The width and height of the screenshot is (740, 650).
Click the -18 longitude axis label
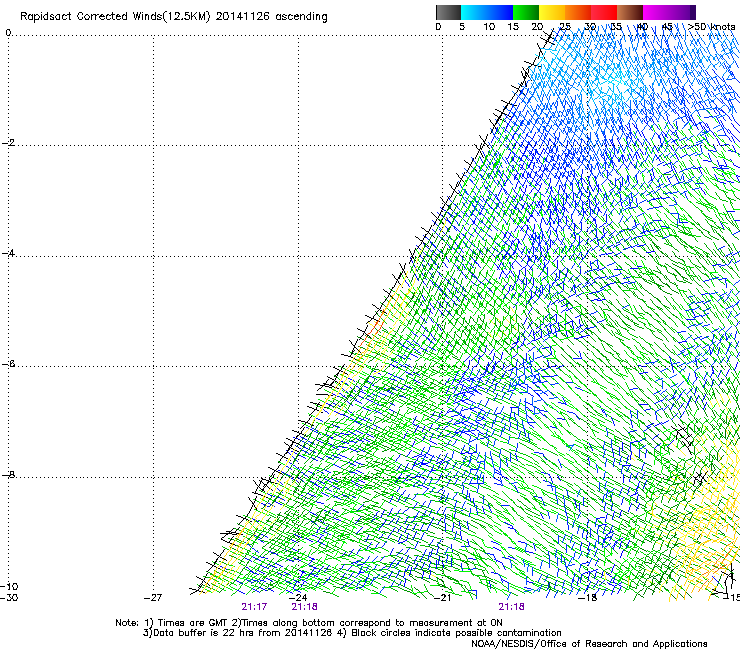(x=588, y=597)
